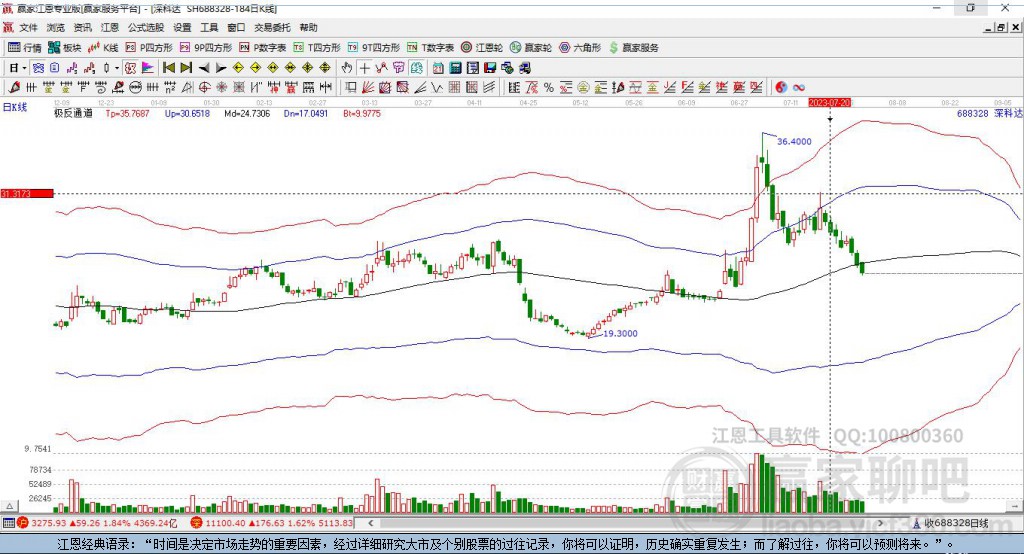Select the red F line tool

687,88
